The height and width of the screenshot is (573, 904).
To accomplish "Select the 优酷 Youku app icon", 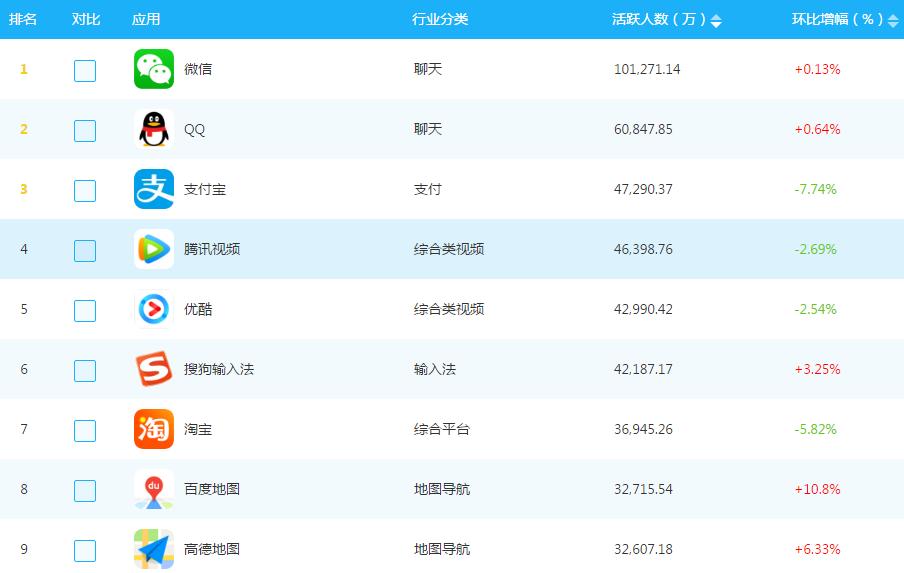I will 154,309.
